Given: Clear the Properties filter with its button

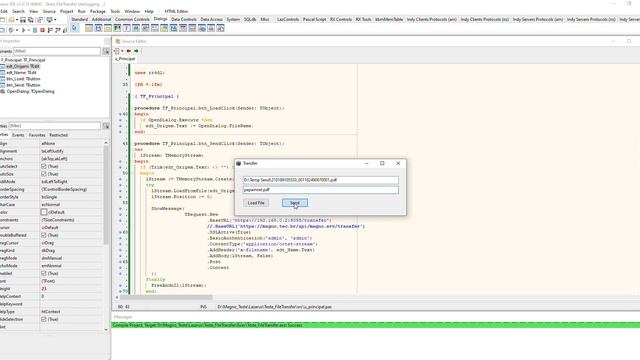Looking at the screenshot, I should [x=106, y=126].
